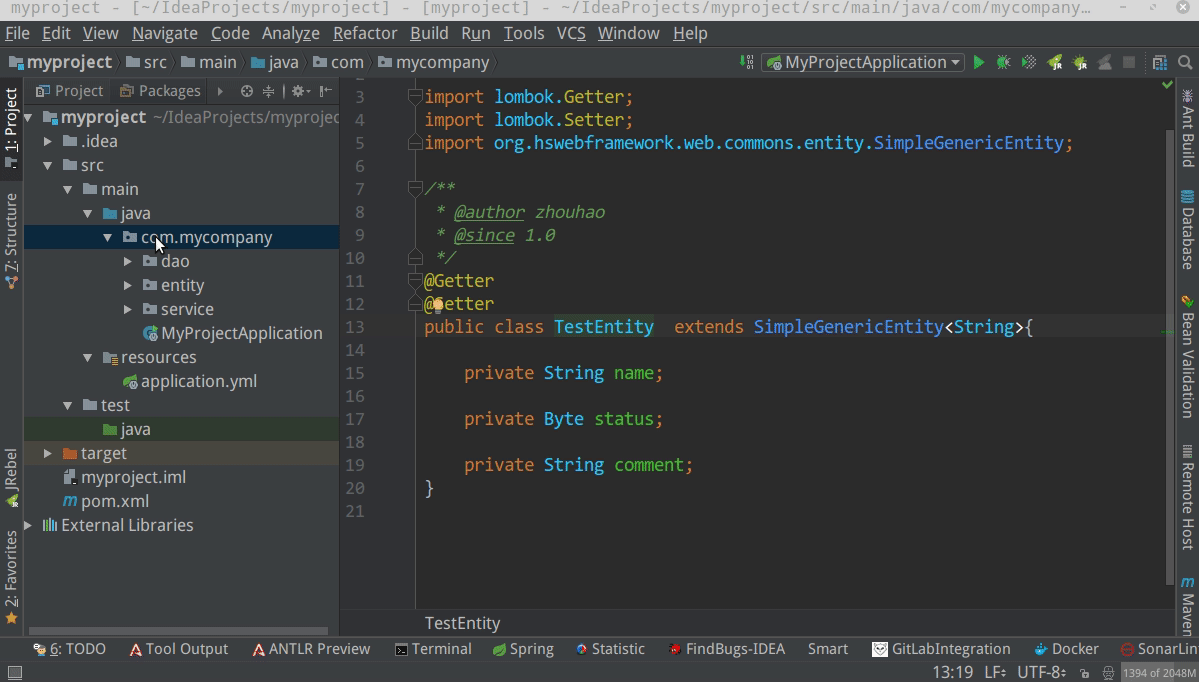Open project panel gear settings menu
The image size is (1199, 682).
point(300,91)
